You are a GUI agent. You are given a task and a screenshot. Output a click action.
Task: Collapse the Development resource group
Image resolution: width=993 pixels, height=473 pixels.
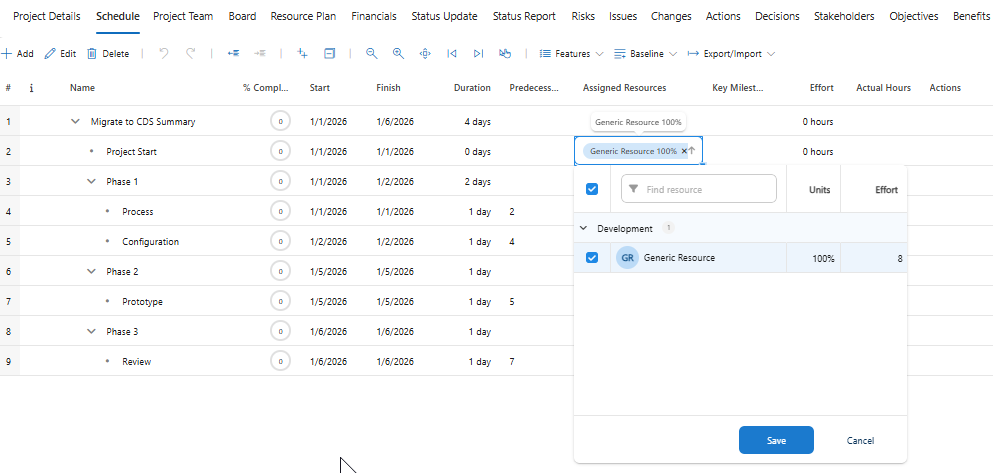pos(583,229)
